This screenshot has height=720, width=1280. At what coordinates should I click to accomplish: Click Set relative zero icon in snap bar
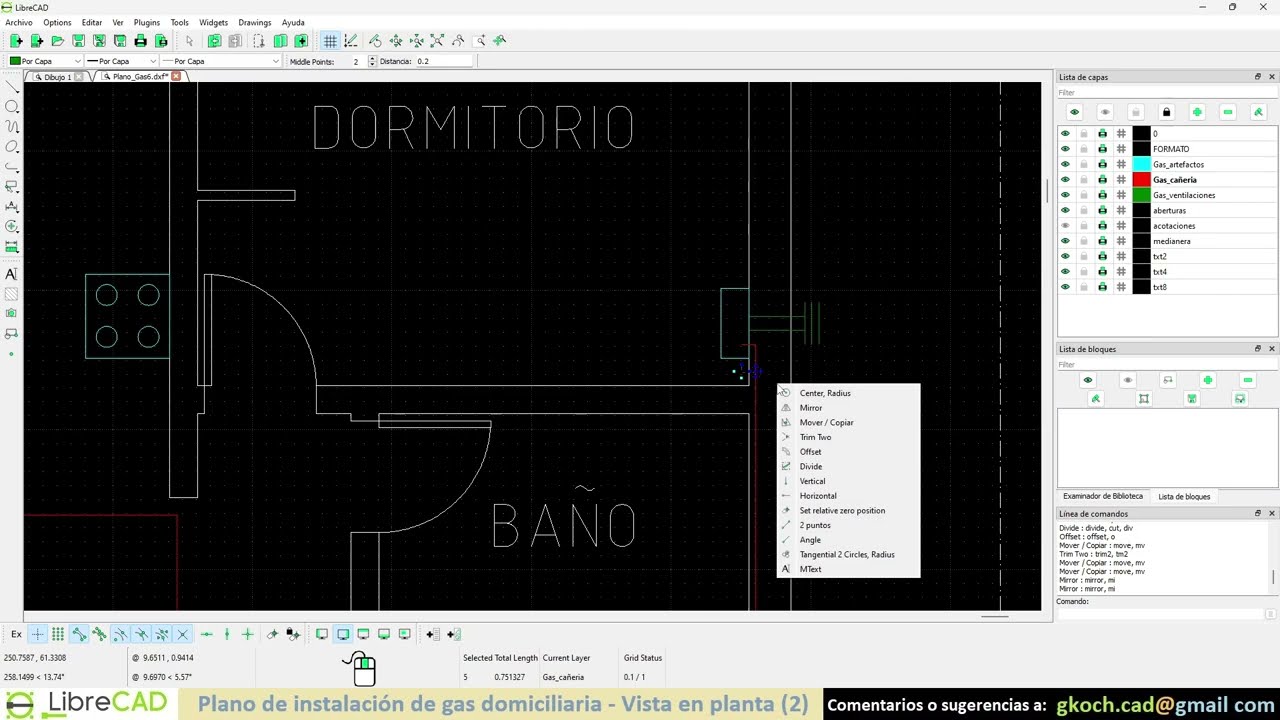pyautogui.click(x=272, y=634)
